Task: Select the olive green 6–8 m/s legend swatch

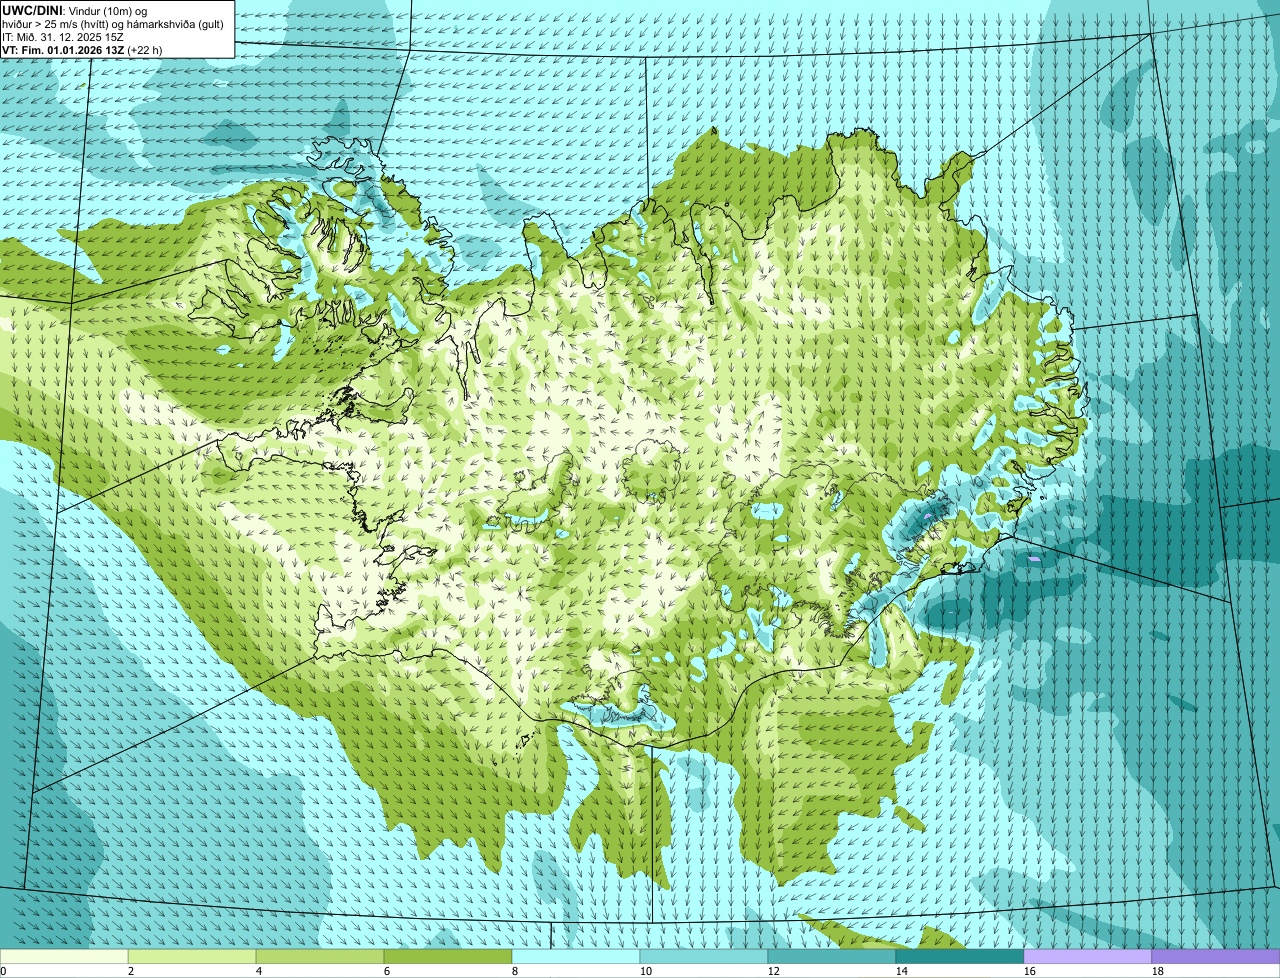Action: tap(448, 956)
